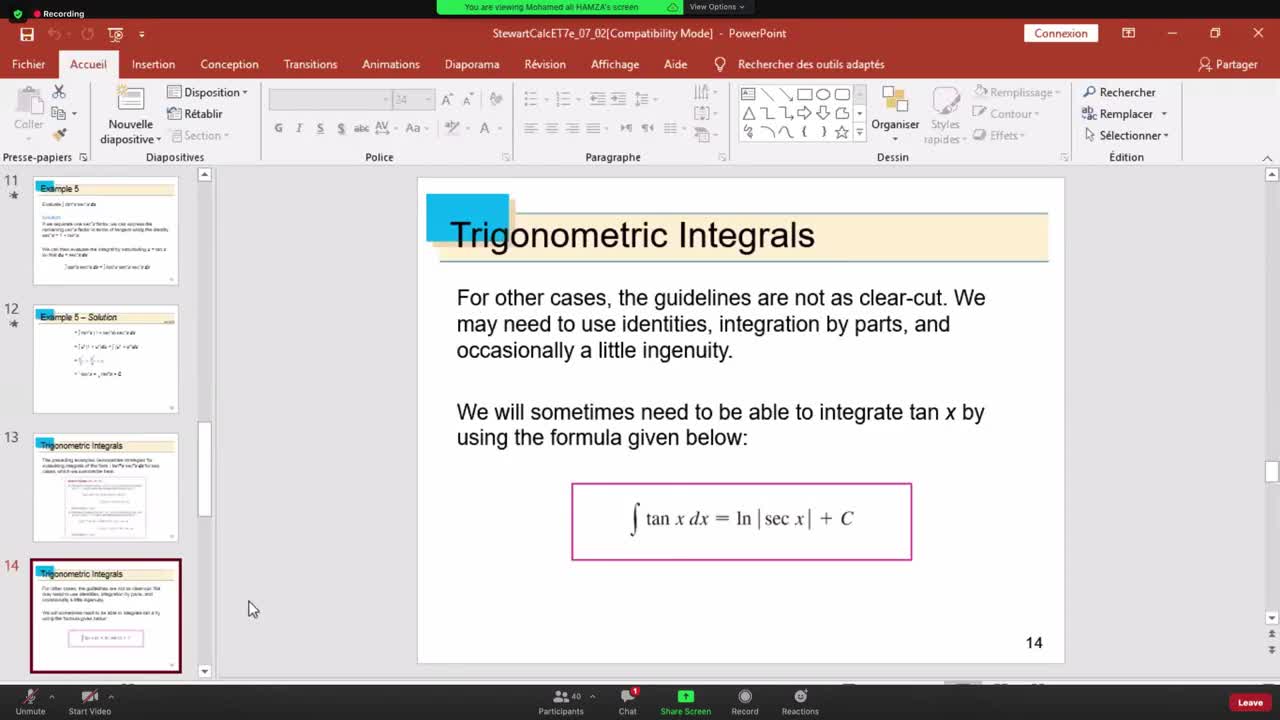Center the paragraph text
The image size is (1280, 720).
552,128
